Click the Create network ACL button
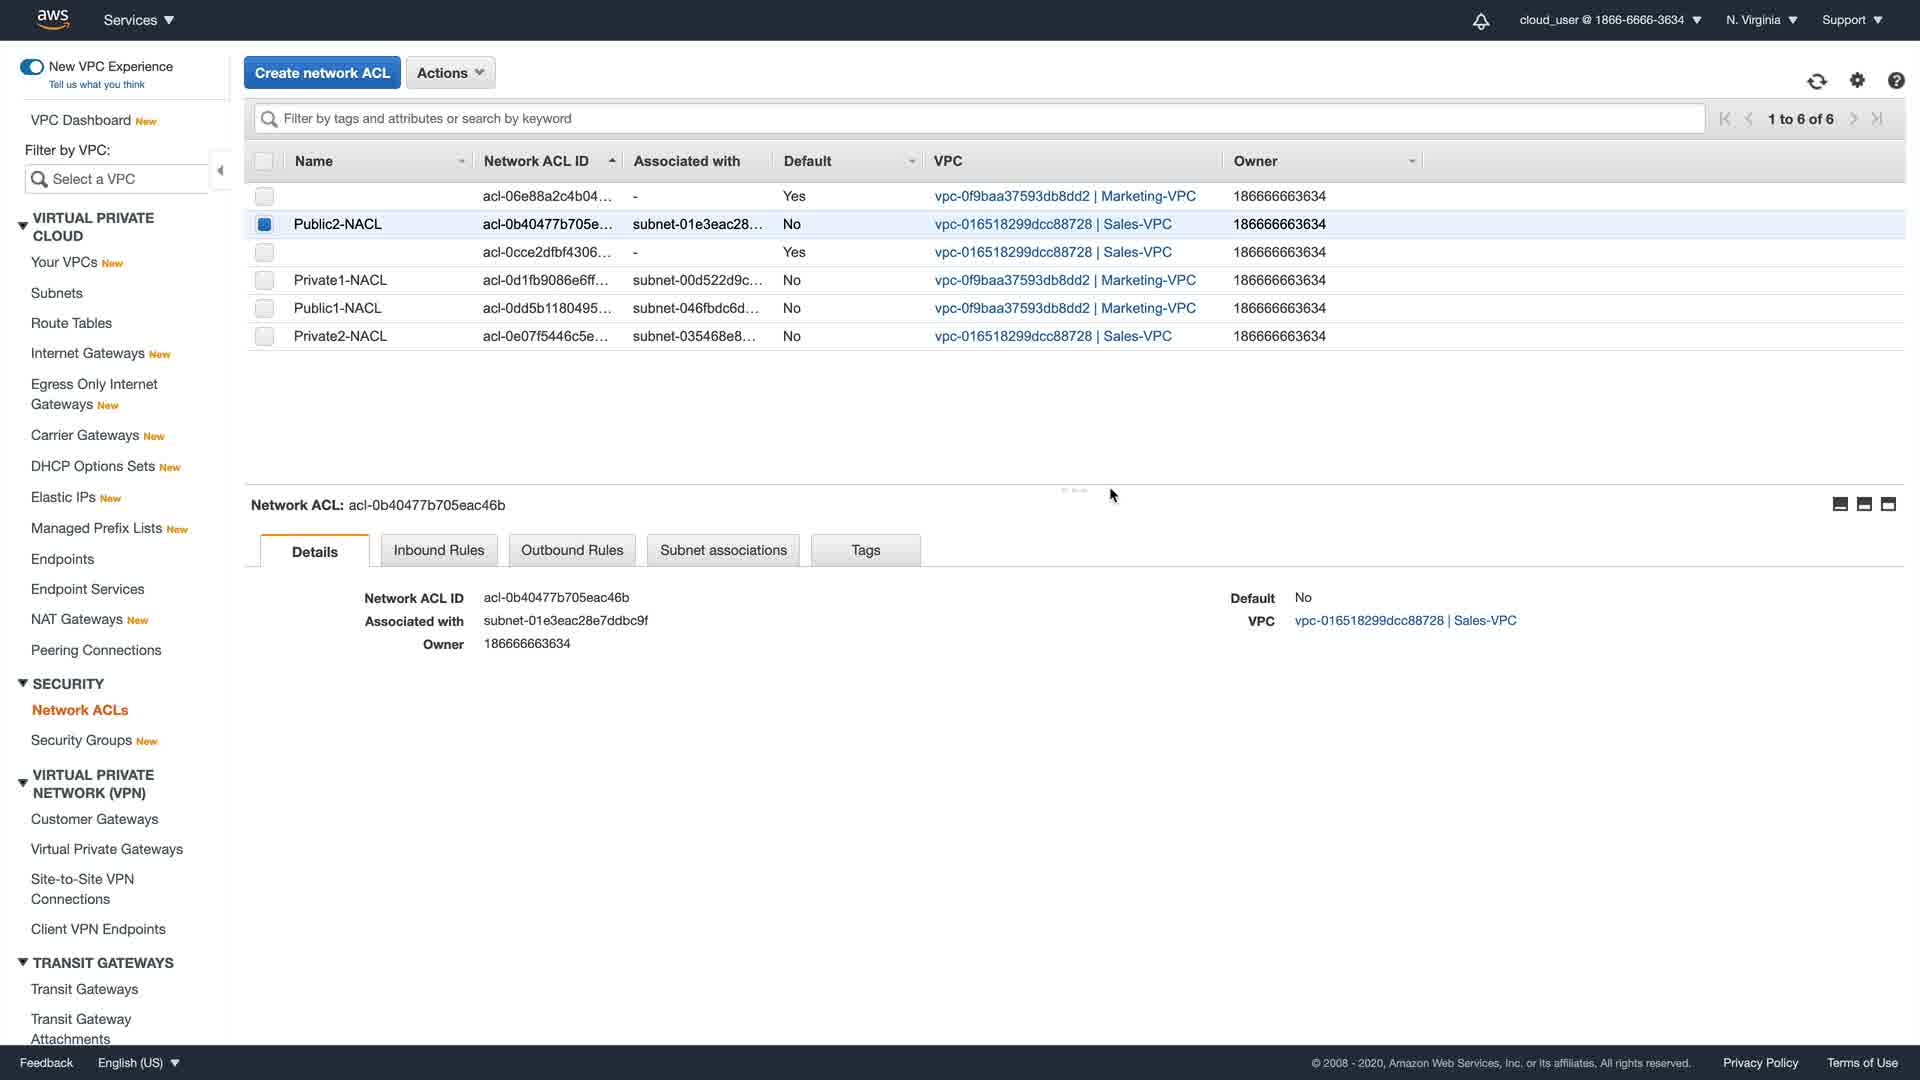This screenshot has height=1080, width=1920. (322, 73)
